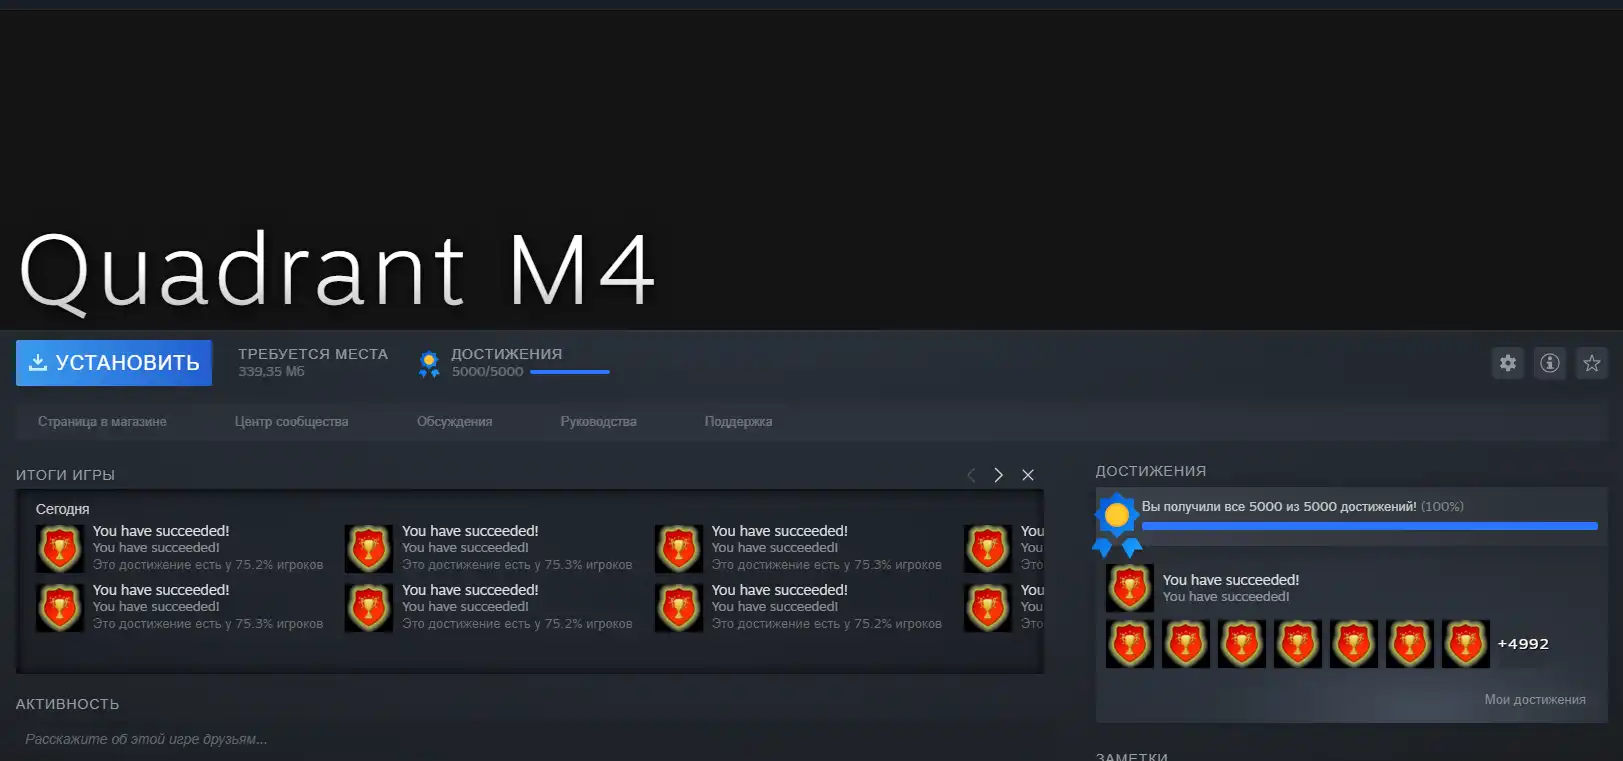This screenshot has width=1623, height=761.
Task: Click trophy icon of fourth-column bottom summary achievement
Action: tap(988, 608)
